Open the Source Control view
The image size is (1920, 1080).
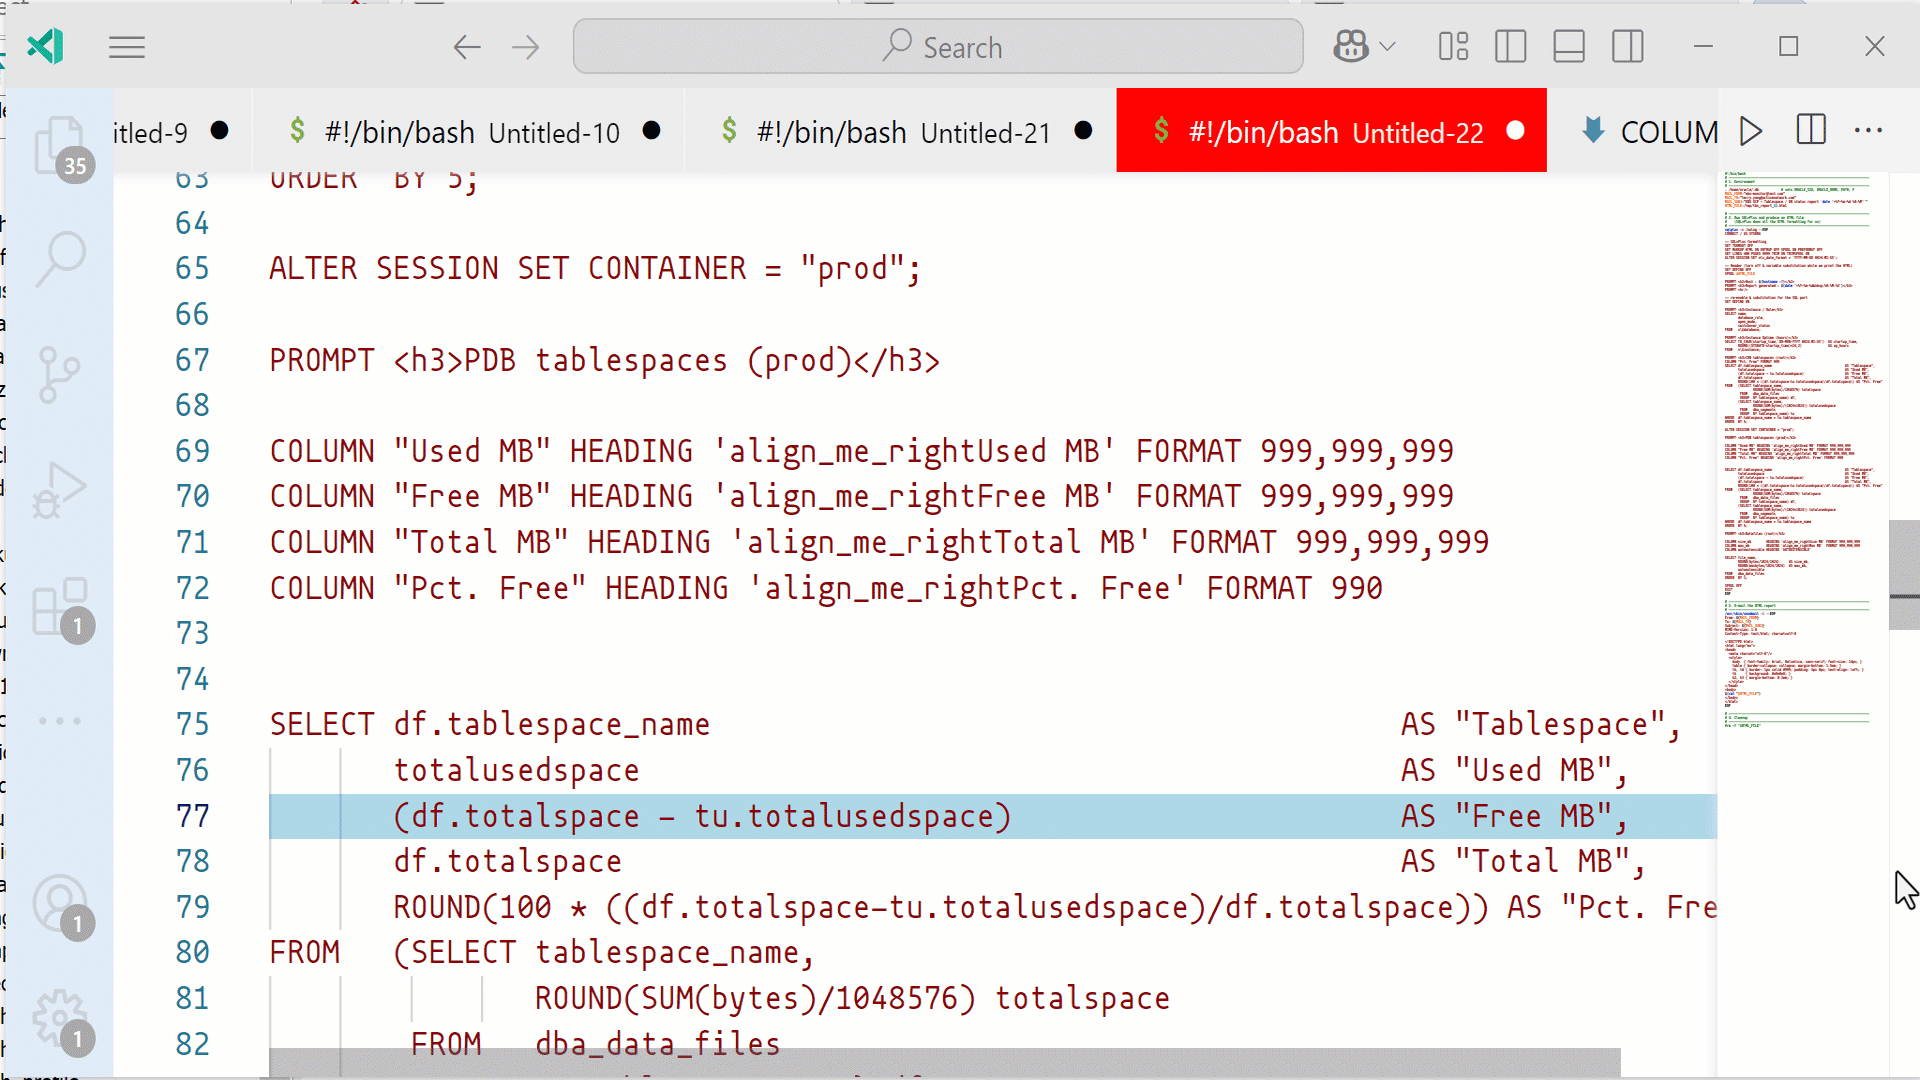click(60, 374)
